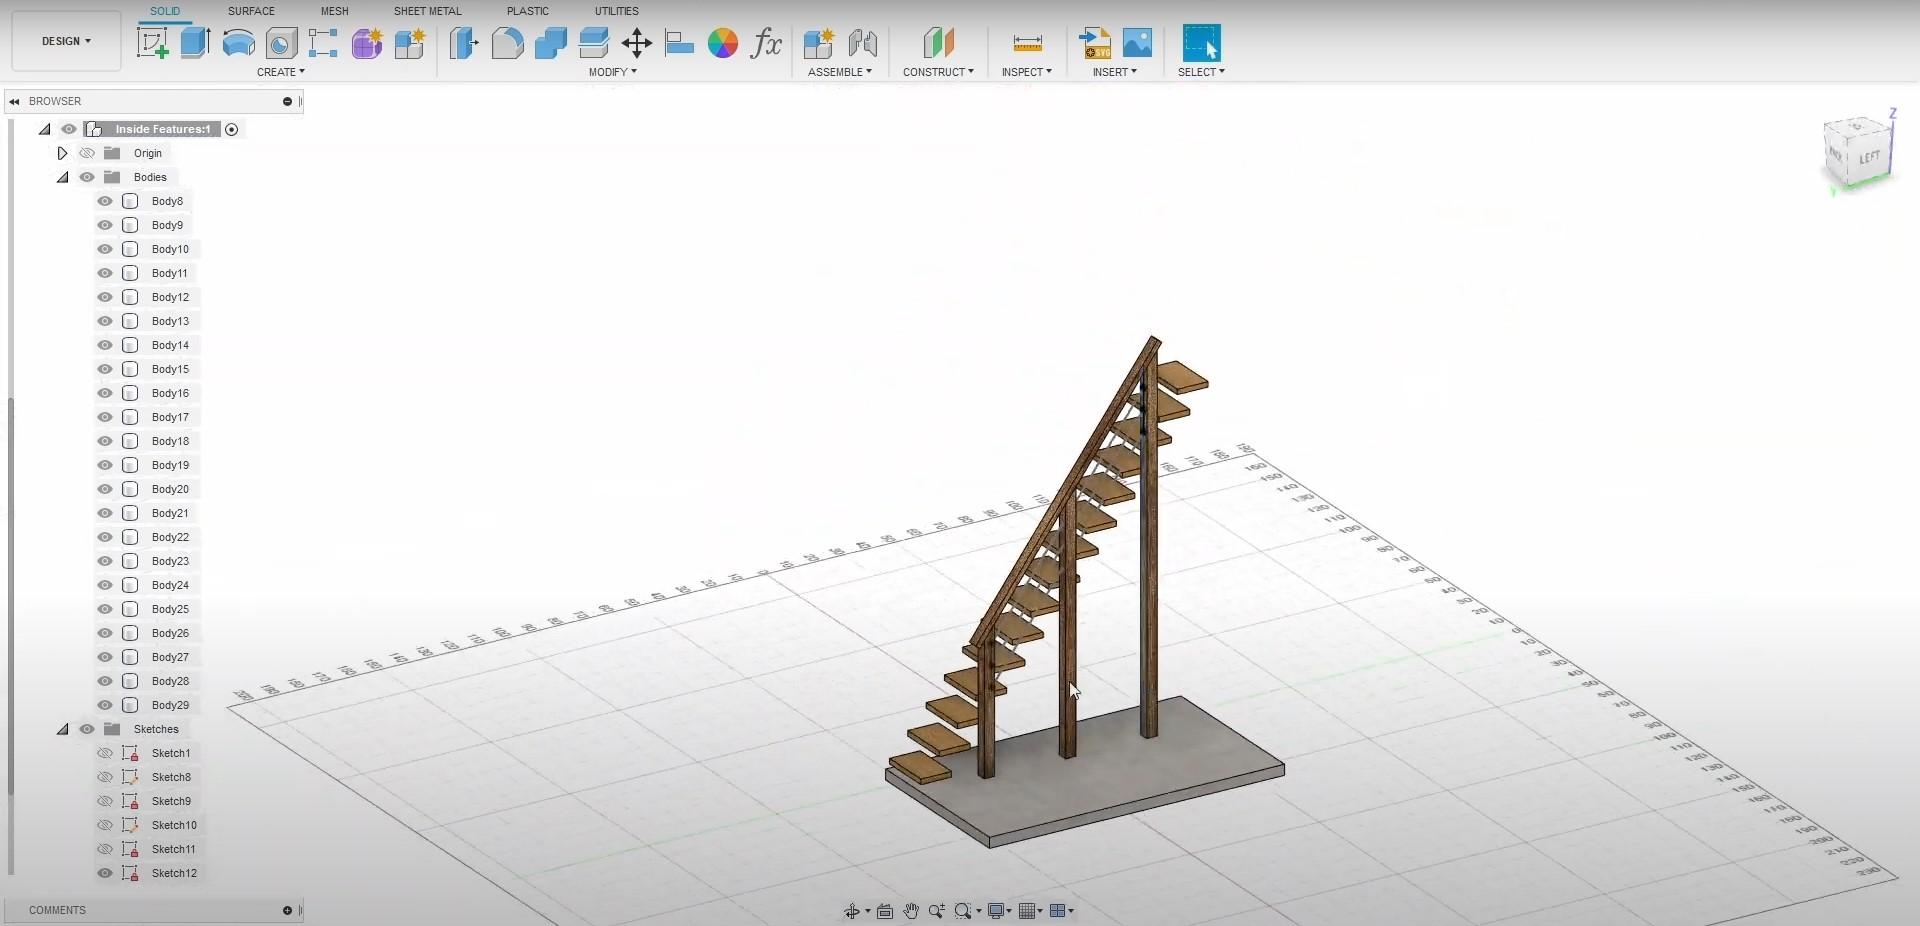
Task: Click the Look At tool
Action: [885, 911]
